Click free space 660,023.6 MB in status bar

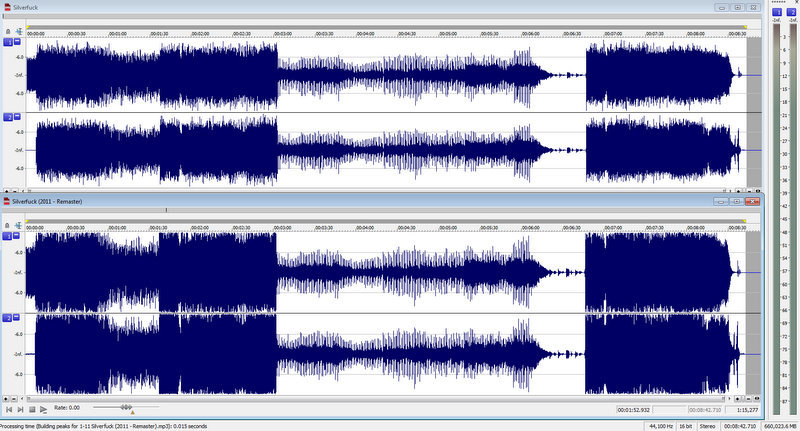click(x=780, y=426)
